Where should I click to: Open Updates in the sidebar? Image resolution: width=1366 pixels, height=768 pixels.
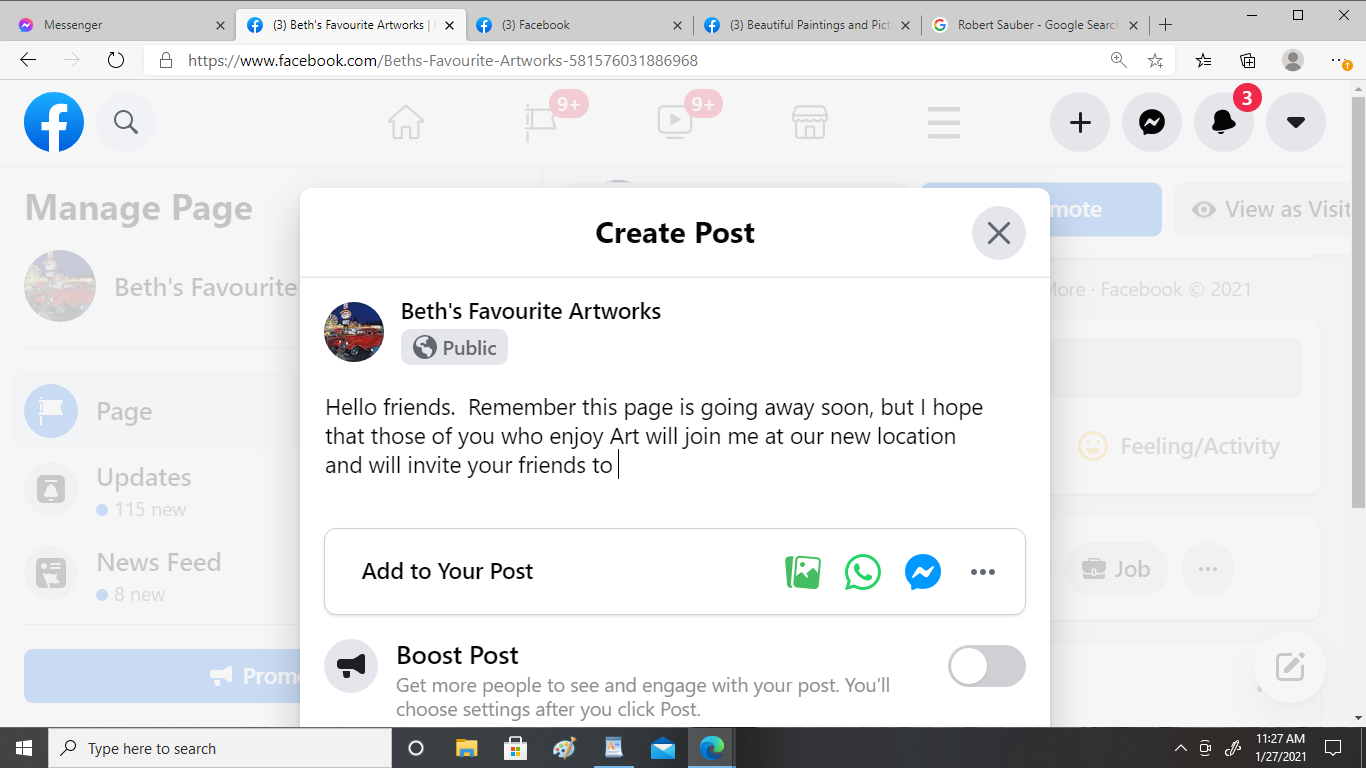click(x=156, y=492)
